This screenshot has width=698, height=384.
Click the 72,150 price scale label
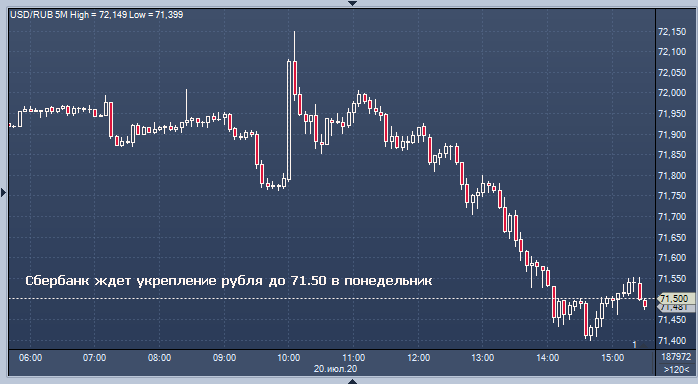[x=672, y=32]
